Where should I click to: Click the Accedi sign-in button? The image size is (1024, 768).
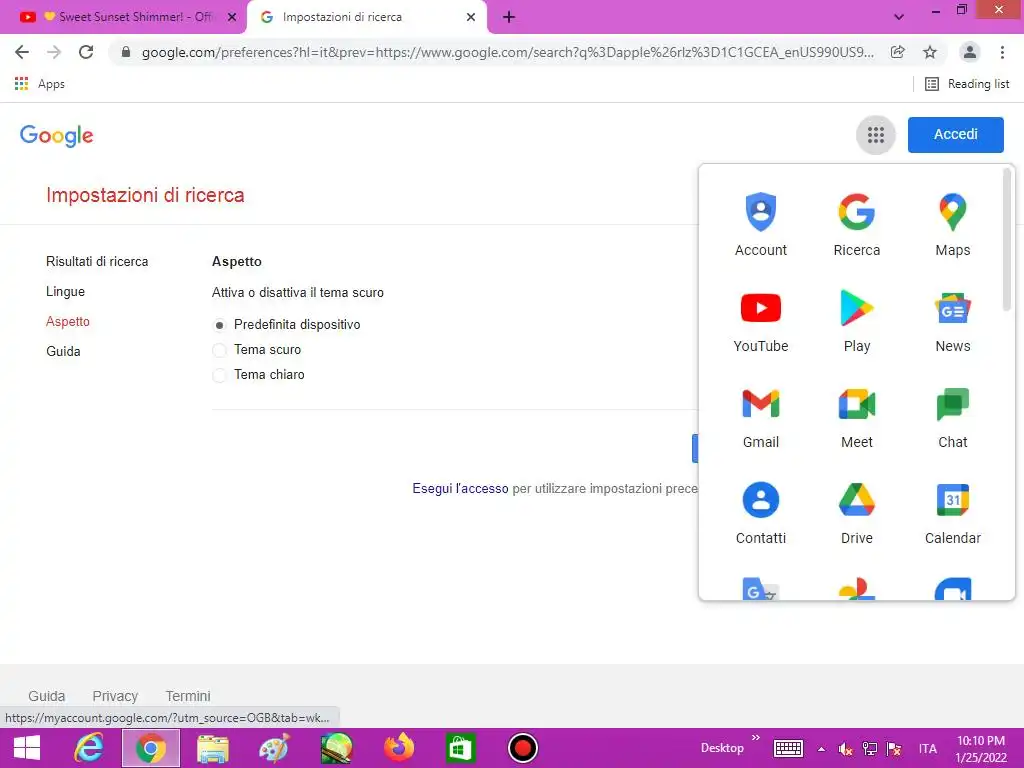click(955, 135)
